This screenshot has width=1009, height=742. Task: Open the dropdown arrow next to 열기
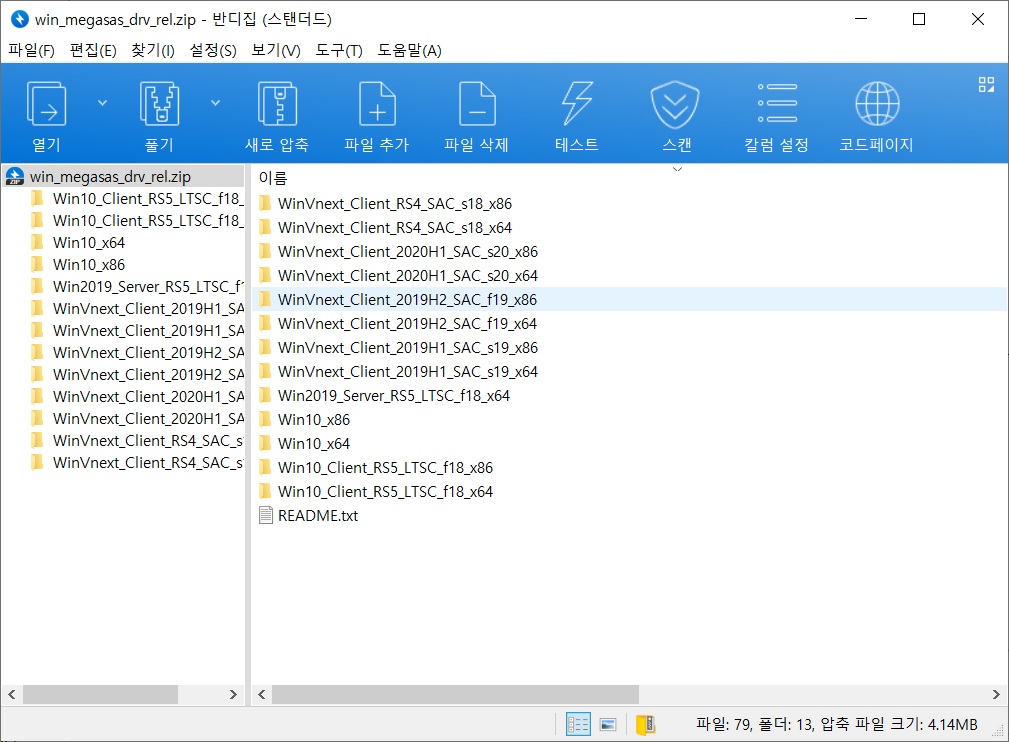[102, 103]
